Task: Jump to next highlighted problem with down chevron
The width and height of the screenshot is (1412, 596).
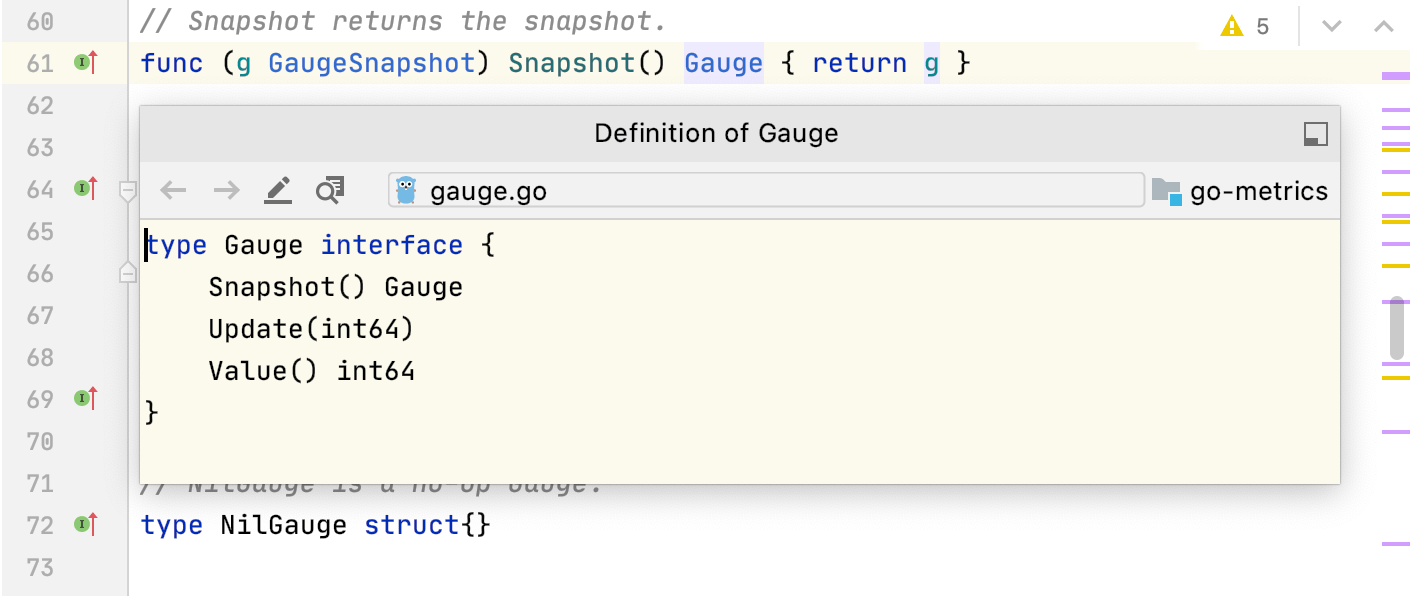Action: 1331,27
